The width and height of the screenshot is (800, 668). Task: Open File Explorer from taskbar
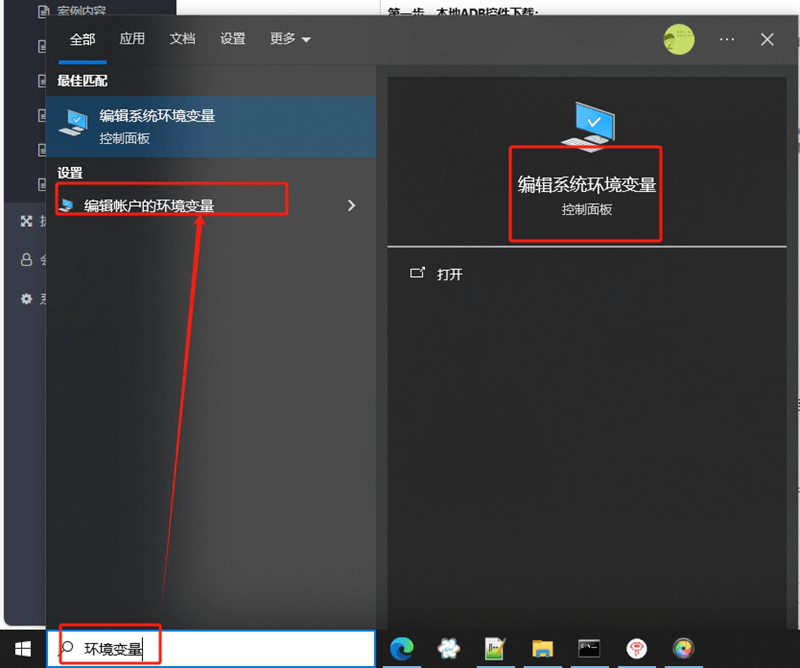click(x=542, y=649)
